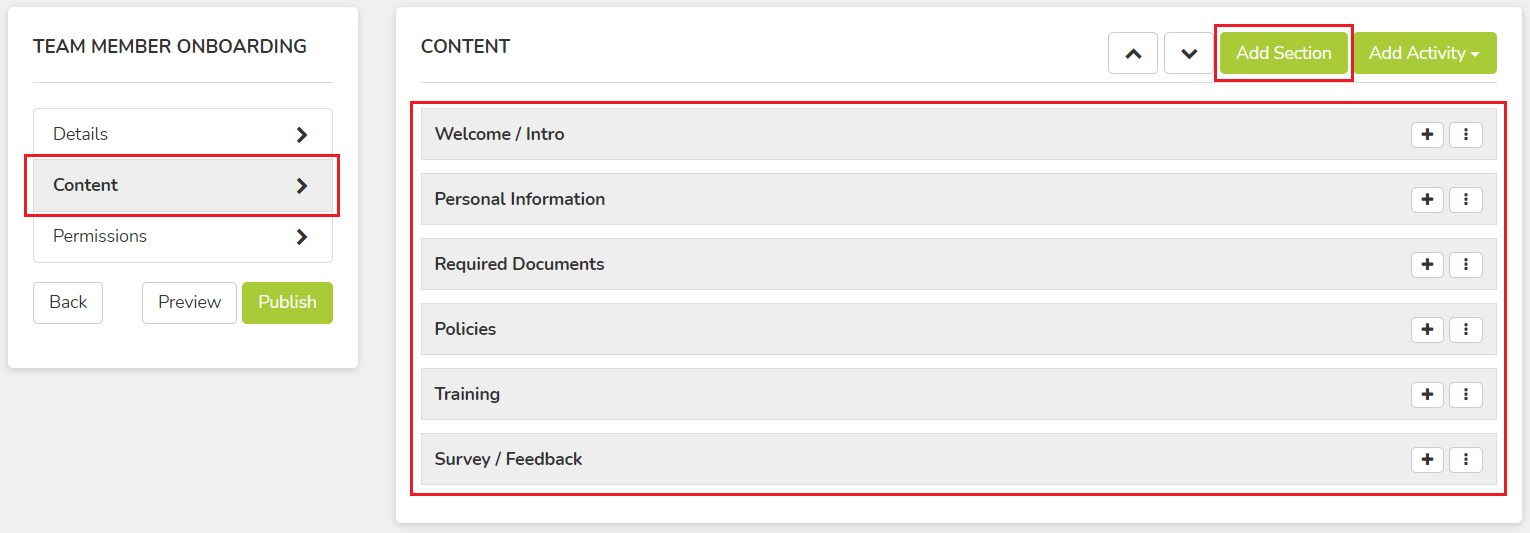Select the Training section title
1530x533 pixels.
[467, 394]
